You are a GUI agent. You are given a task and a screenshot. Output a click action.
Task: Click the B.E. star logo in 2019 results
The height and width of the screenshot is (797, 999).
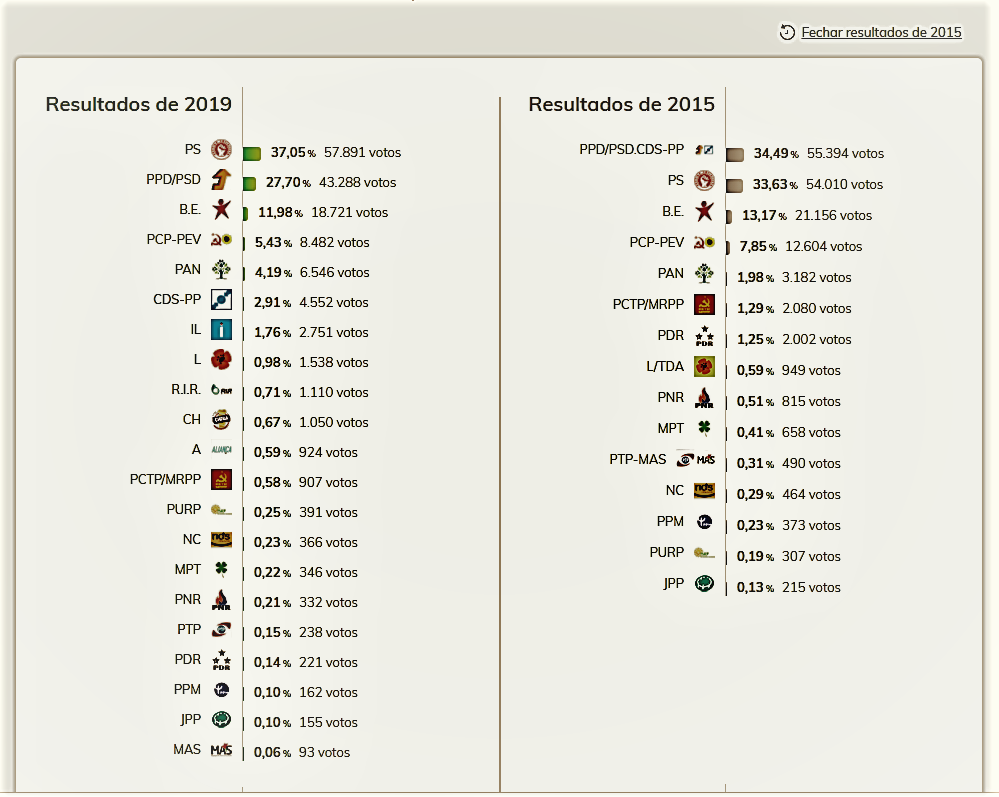[x=221, y=211]
